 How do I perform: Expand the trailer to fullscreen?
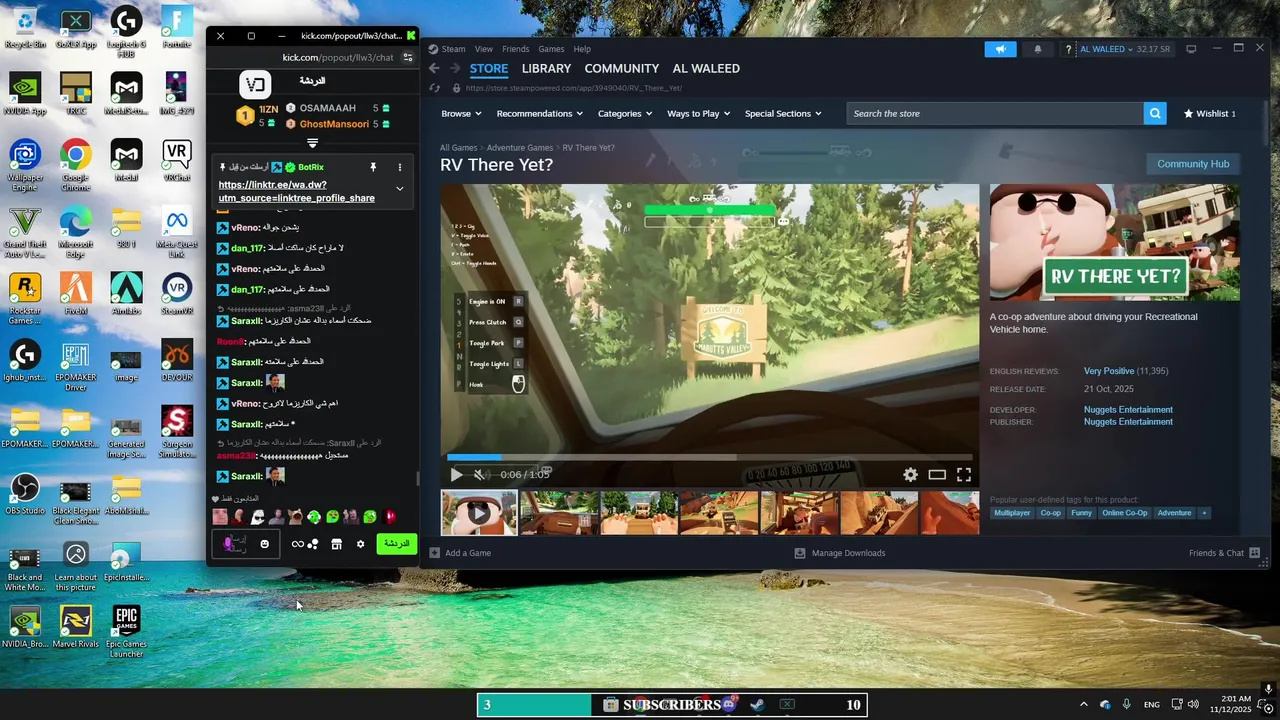click(x=964, y=475)
